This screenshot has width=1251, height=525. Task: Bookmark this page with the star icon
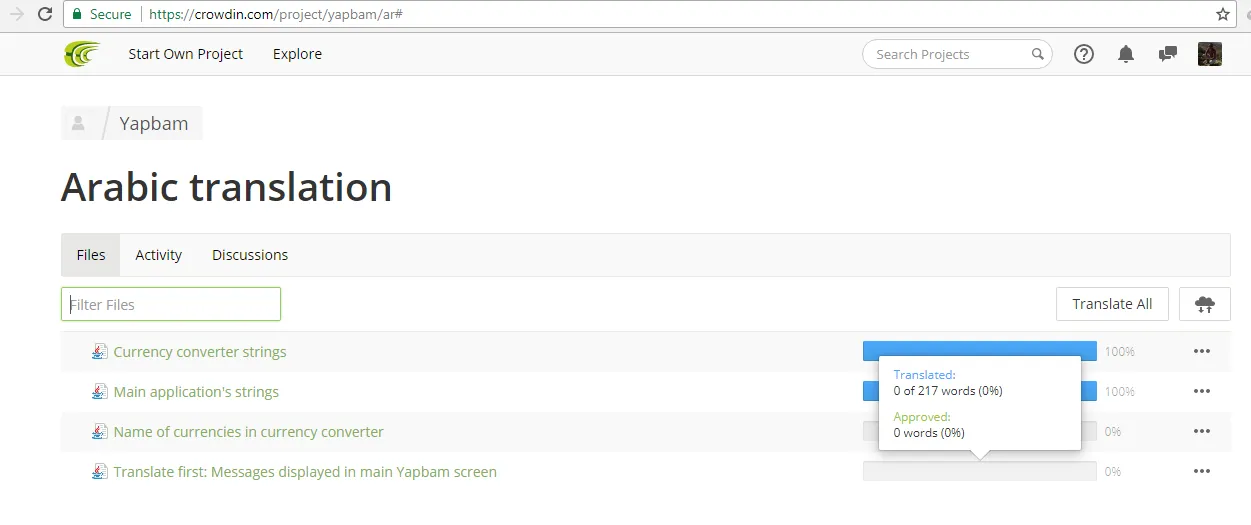1223,14
